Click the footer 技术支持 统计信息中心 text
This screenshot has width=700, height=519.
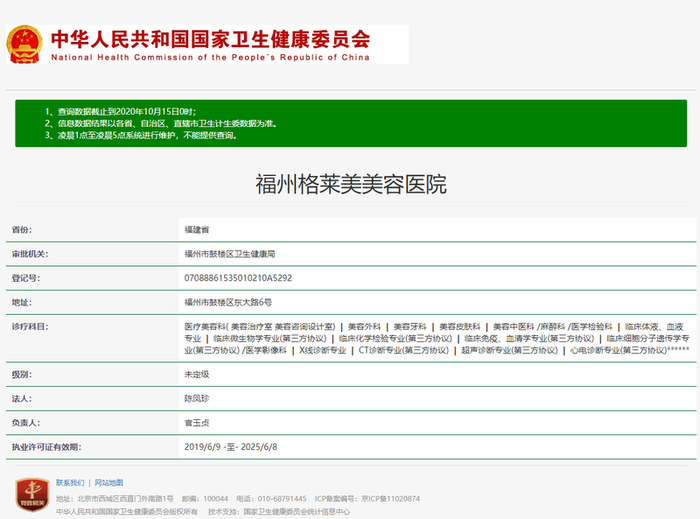pyautogui.click(x=279, y=511)
